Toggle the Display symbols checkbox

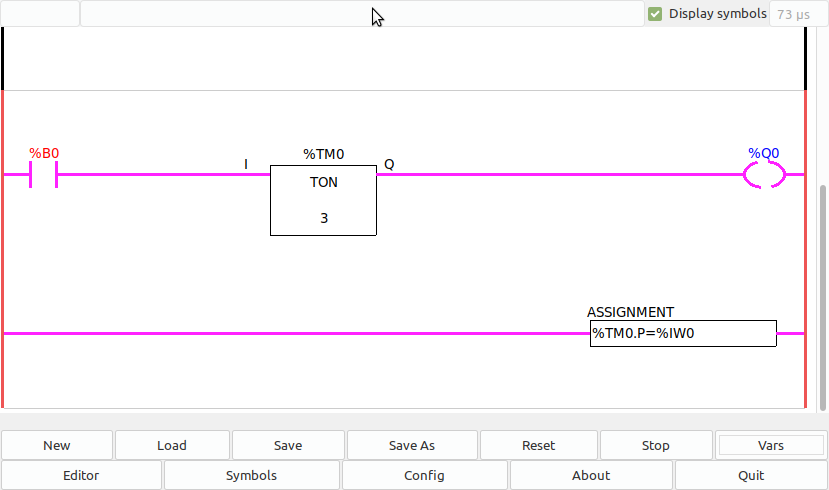tap(655, 14)
